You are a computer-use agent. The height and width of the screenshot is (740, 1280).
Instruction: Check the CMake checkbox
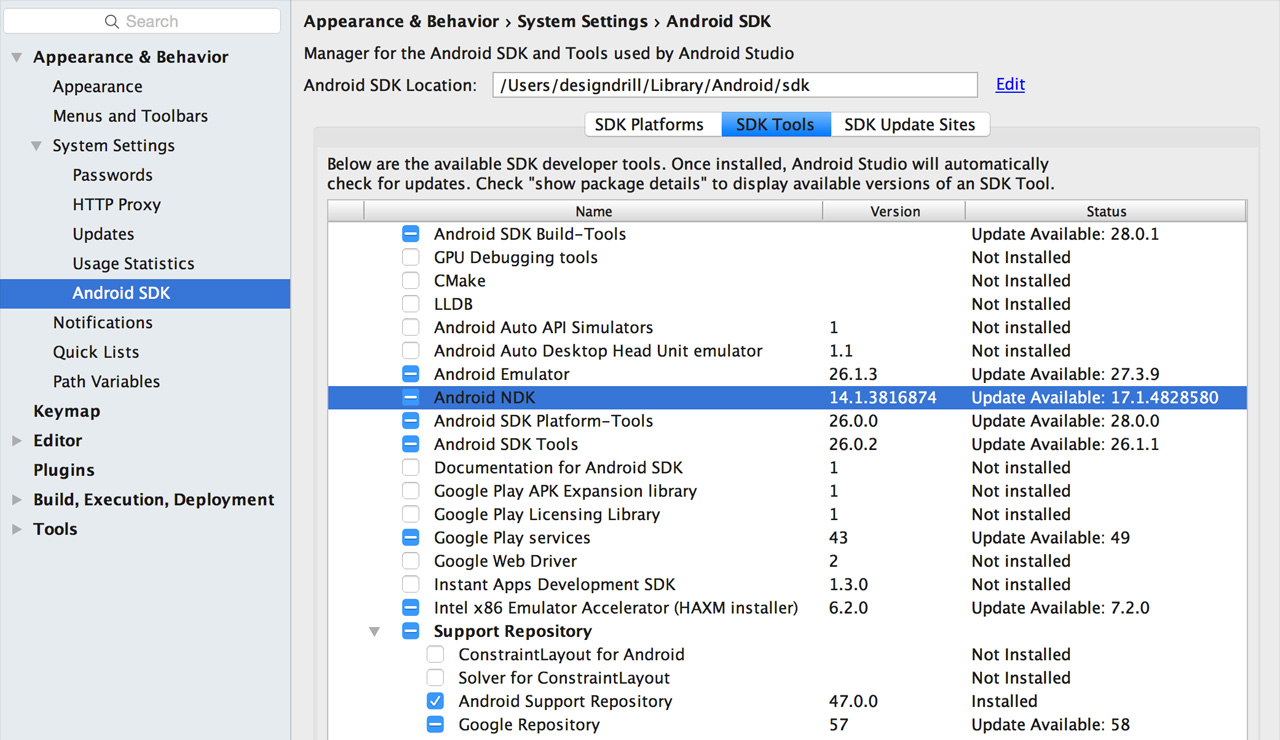coord(410,281)
